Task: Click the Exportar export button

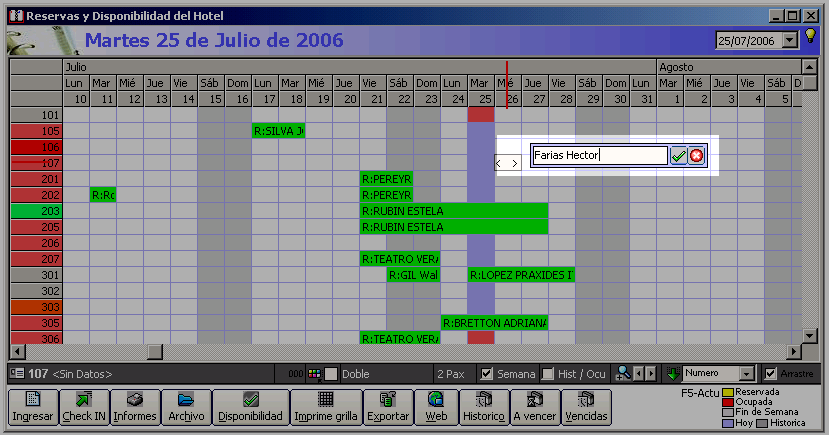Action: coord(388,407)
